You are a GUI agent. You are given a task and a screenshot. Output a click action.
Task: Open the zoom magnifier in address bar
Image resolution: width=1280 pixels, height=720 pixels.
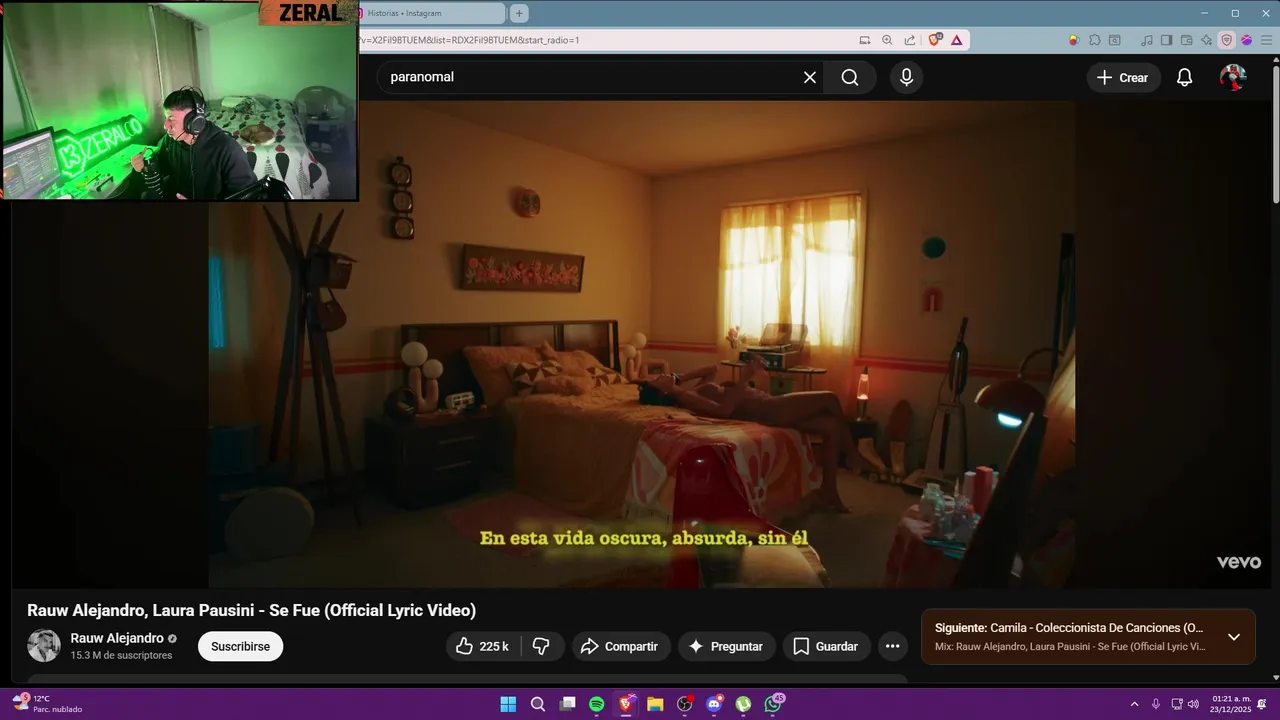tap(887, 40)
